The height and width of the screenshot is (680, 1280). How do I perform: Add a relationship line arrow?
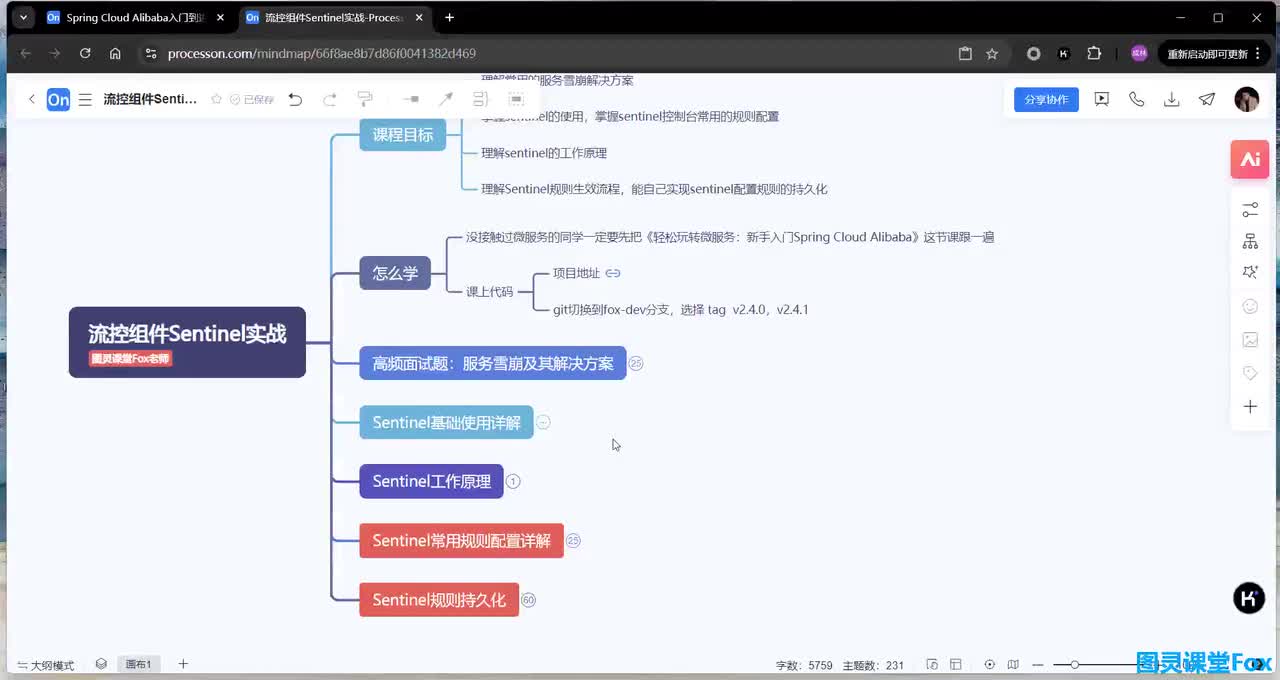(x=446, y=99)
